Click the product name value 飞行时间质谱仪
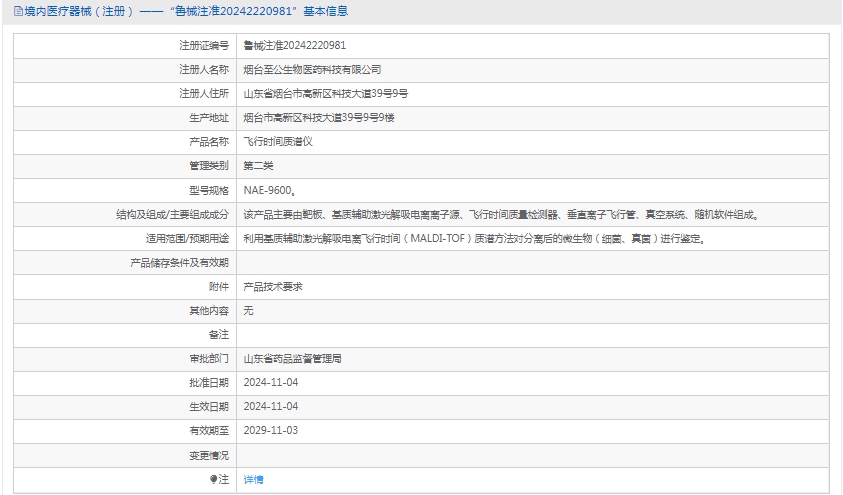The height and width of the screenshot is (495, 843). click(x=278, y=142)
